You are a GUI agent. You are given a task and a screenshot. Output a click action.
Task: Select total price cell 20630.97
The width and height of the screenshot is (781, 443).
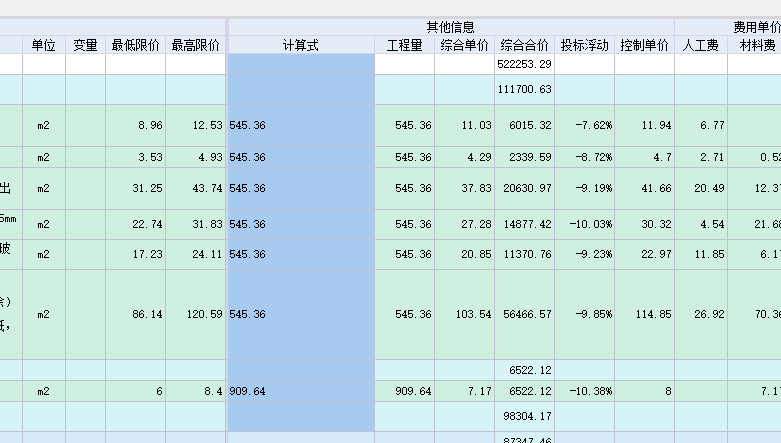tap(524, 188)
